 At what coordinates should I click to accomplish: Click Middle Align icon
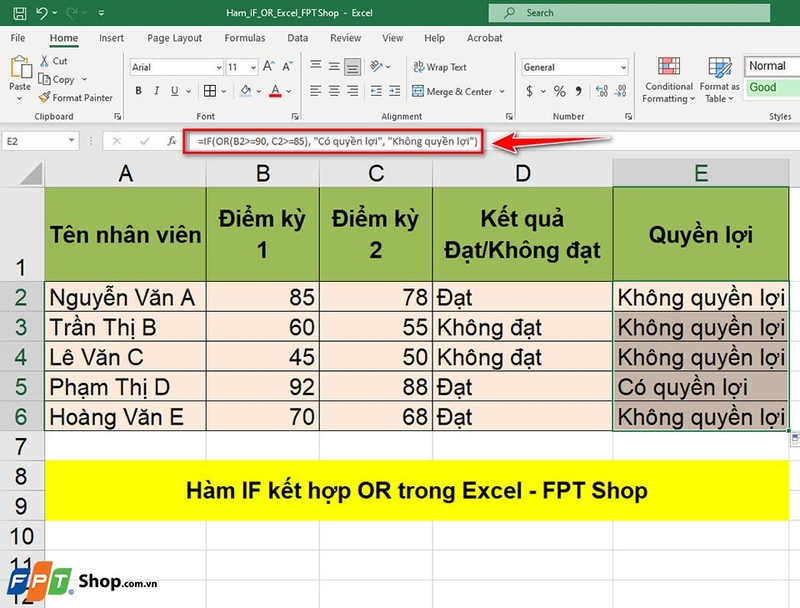(334, 66)
